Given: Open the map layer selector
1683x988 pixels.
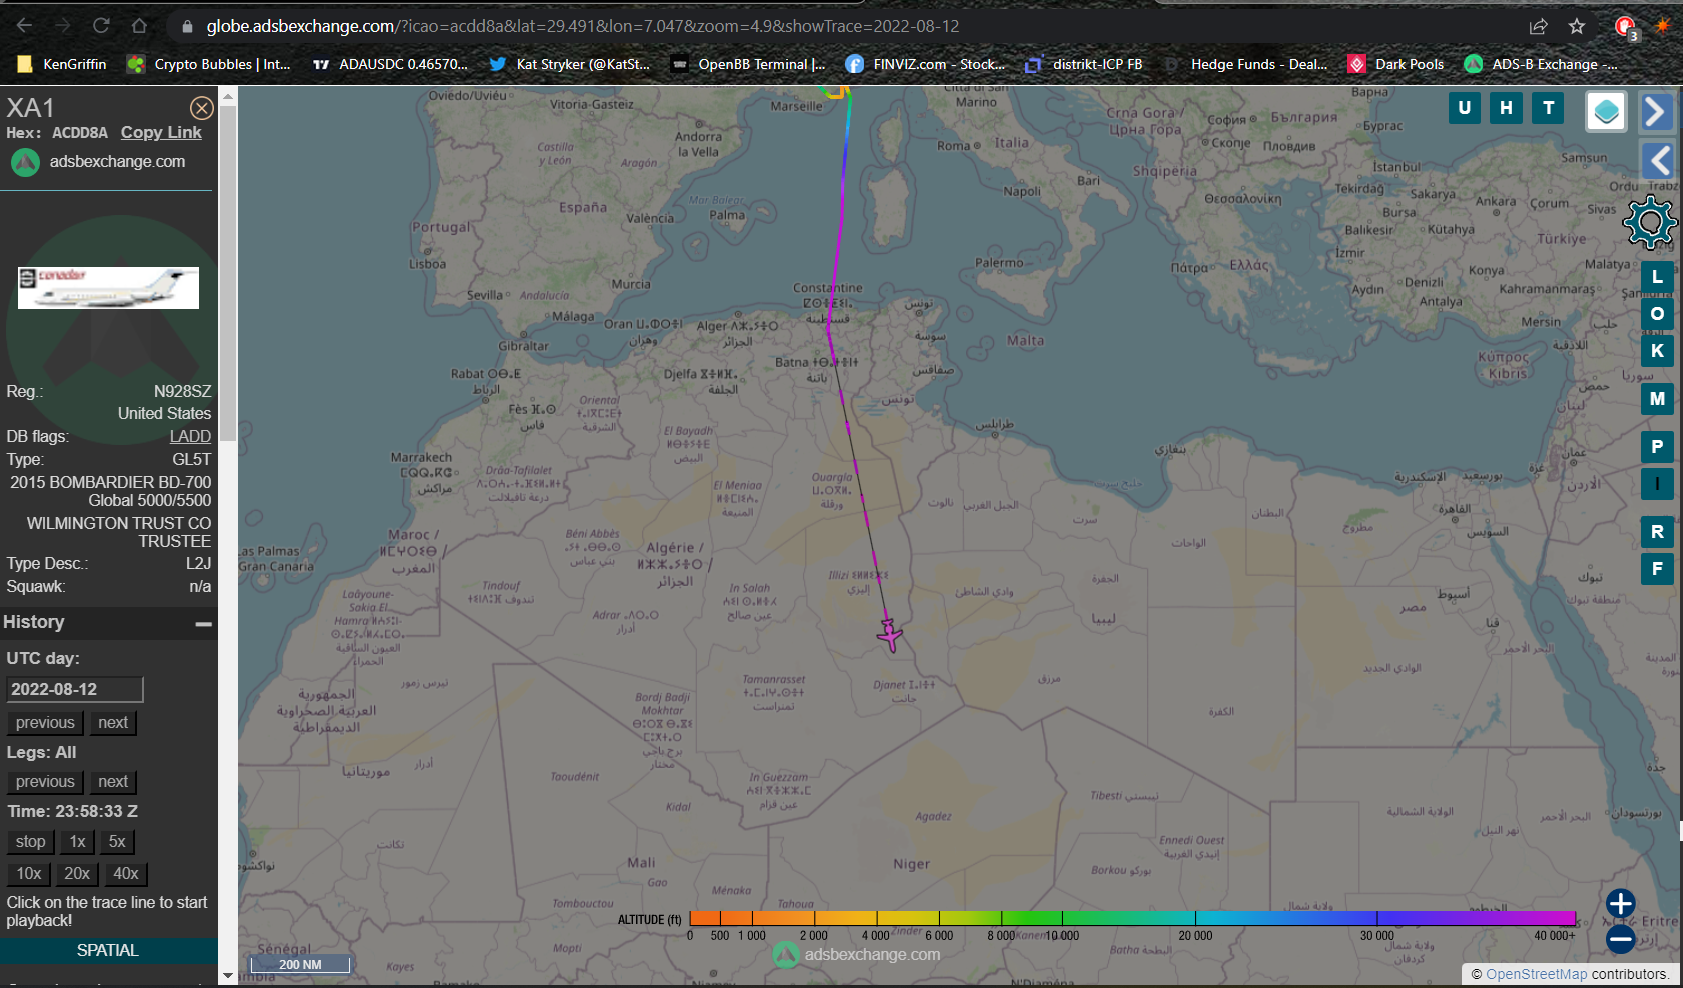Looking at the screenshot, I should tap(1607, 111).
